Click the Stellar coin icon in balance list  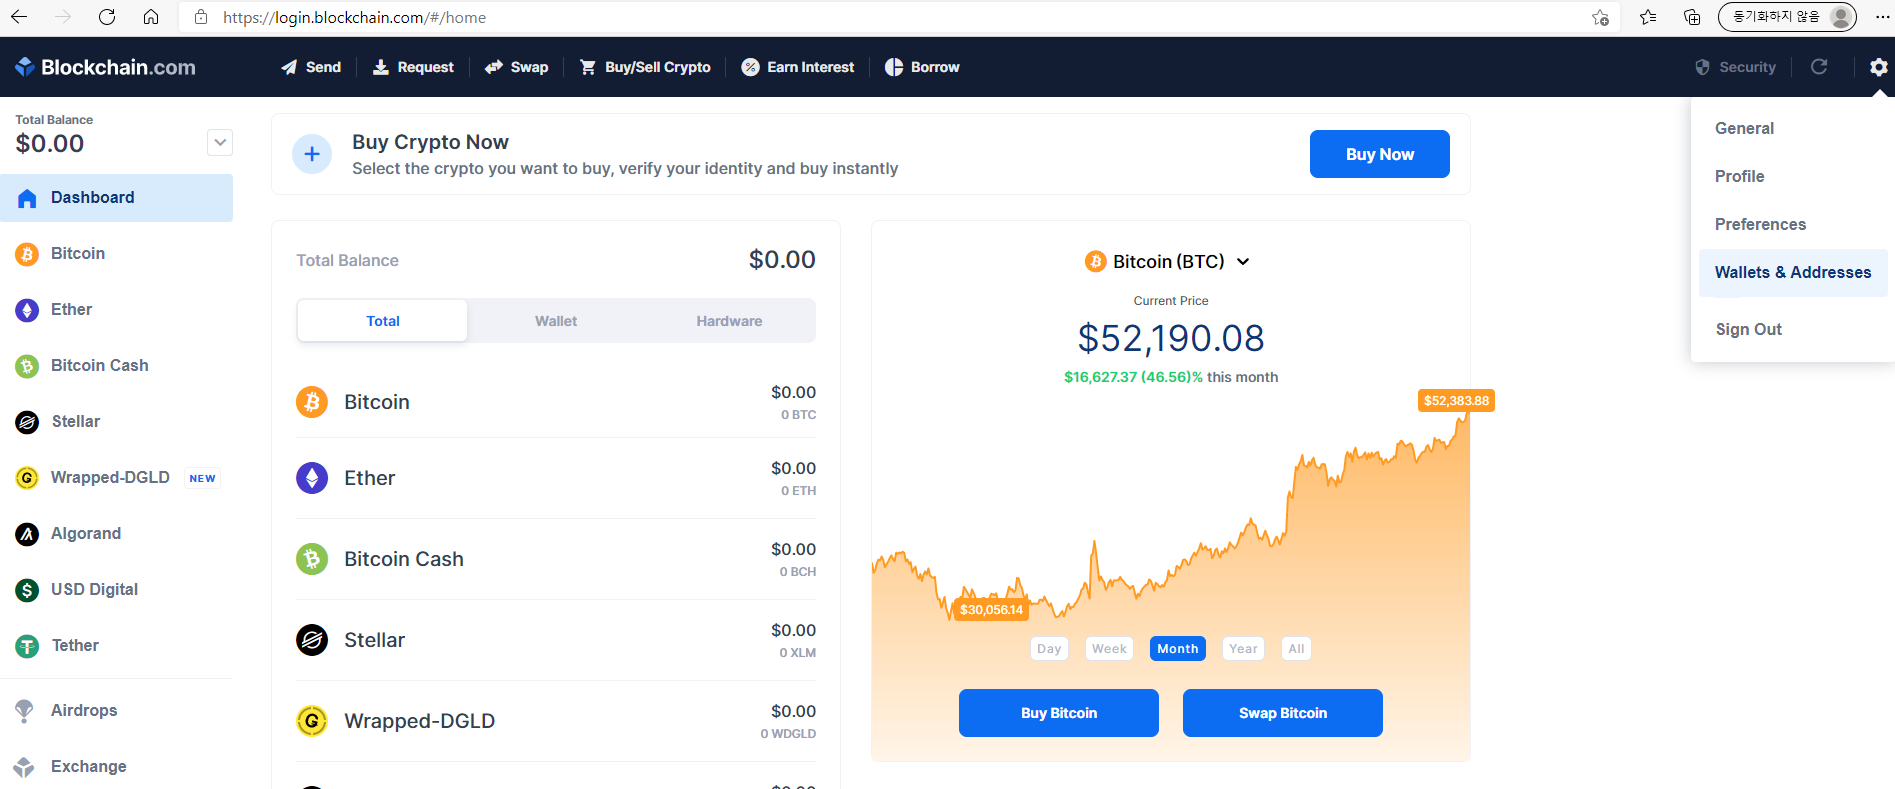(x=312, y=640)
